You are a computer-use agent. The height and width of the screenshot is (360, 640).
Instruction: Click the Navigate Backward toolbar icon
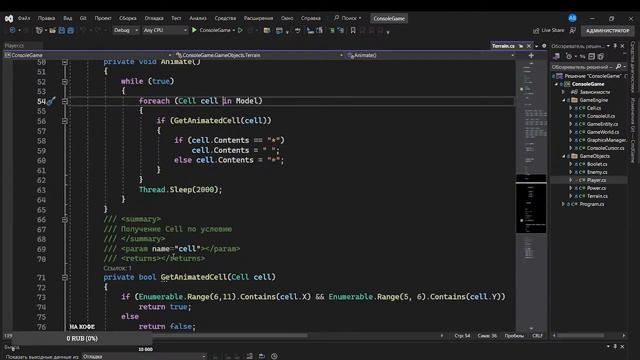point(12,30)
